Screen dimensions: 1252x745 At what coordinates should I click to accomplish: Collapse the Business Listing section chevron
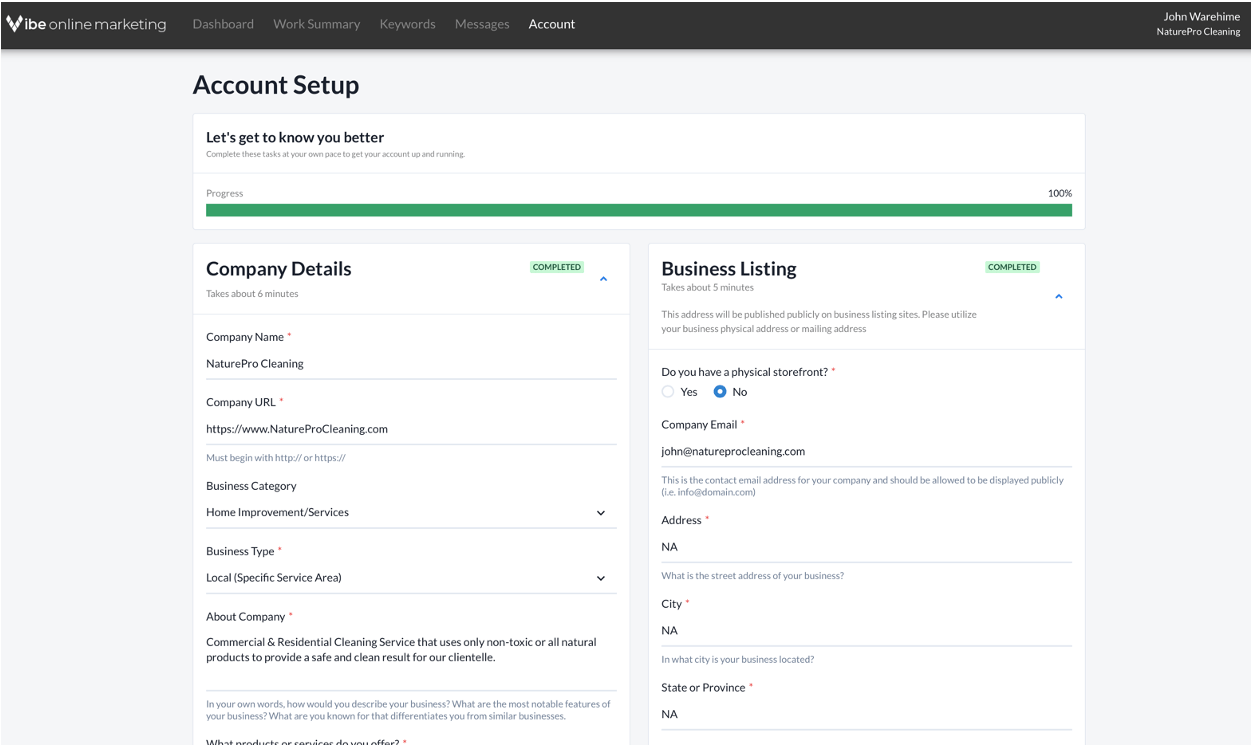pos(1058,297)
